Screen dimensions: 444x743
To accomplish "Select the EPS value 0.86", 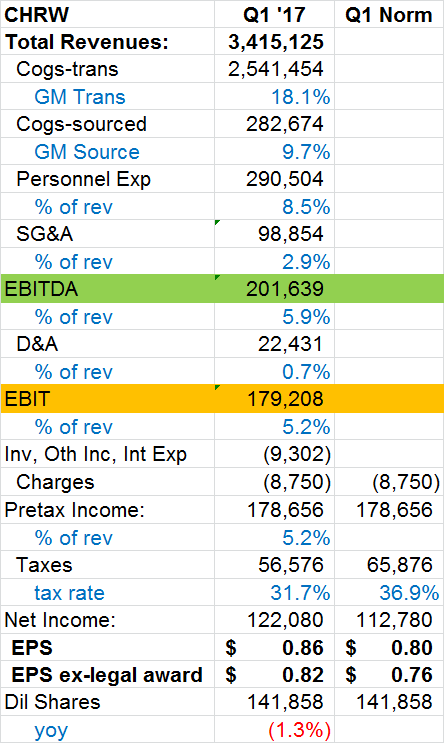I will (303, 648).
